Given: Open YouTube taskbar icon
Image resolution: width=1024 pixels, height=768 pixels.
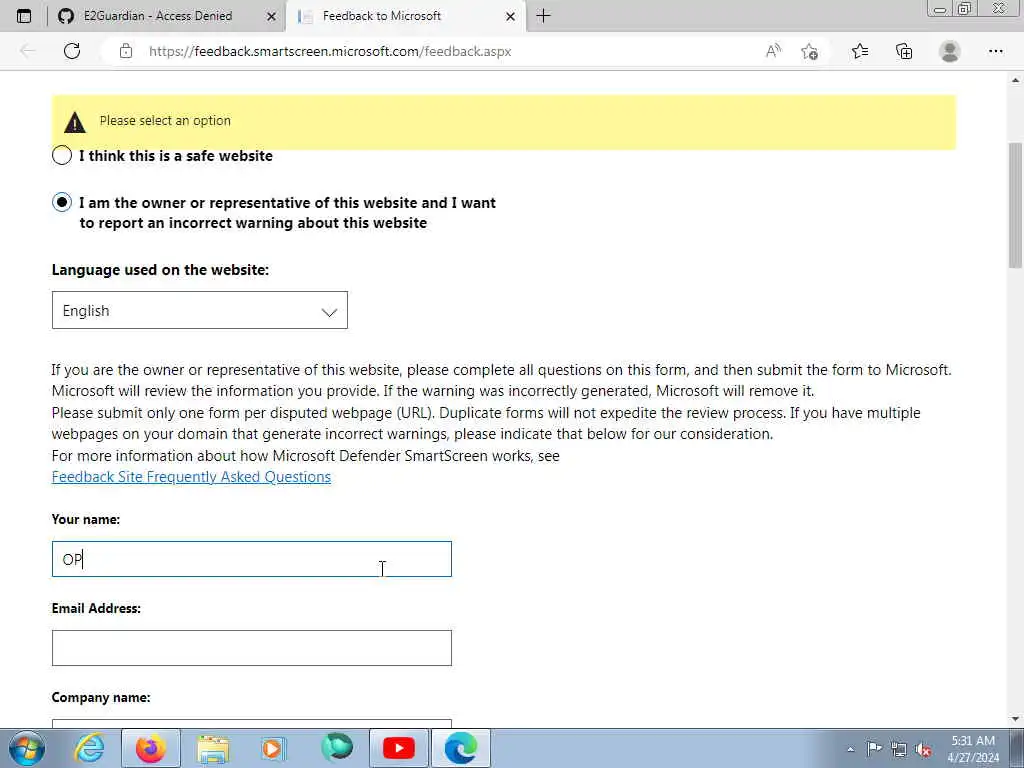Looking at the screenshot, I should [x=399, y=748].
